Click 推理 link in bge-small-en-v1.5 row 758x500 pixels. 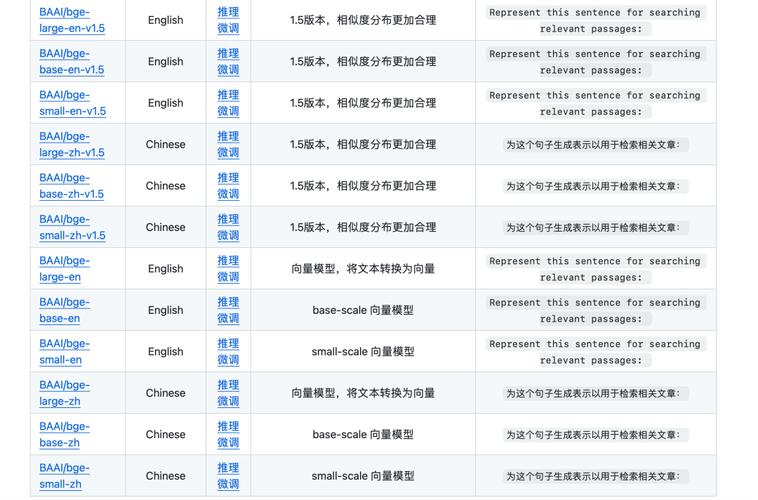[228, 95]
